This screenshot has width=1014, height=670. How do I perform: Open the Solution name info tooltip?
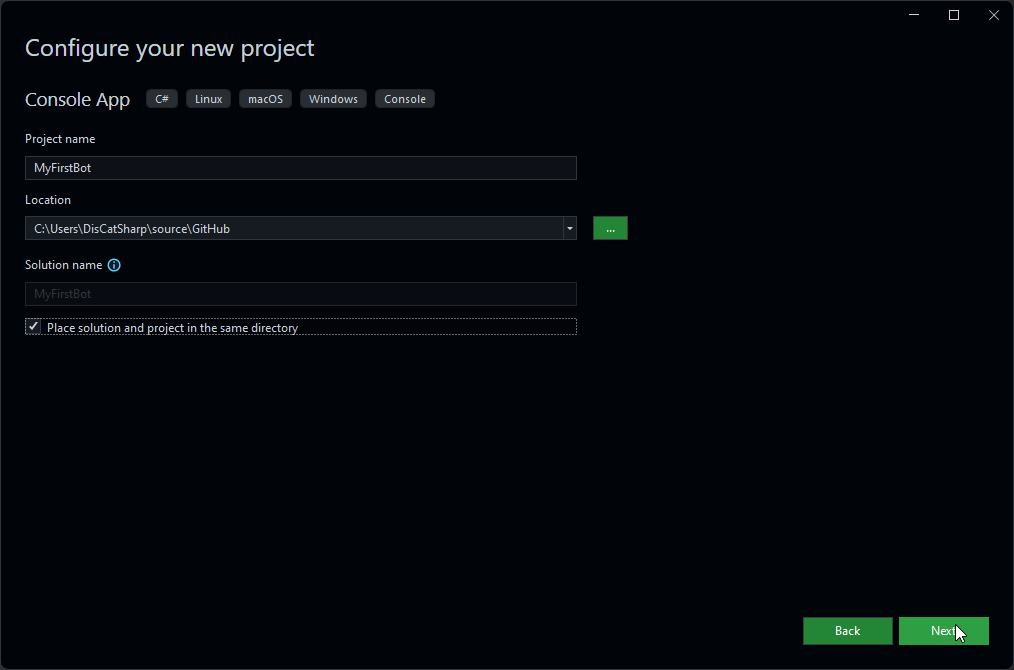click(113, 265)
